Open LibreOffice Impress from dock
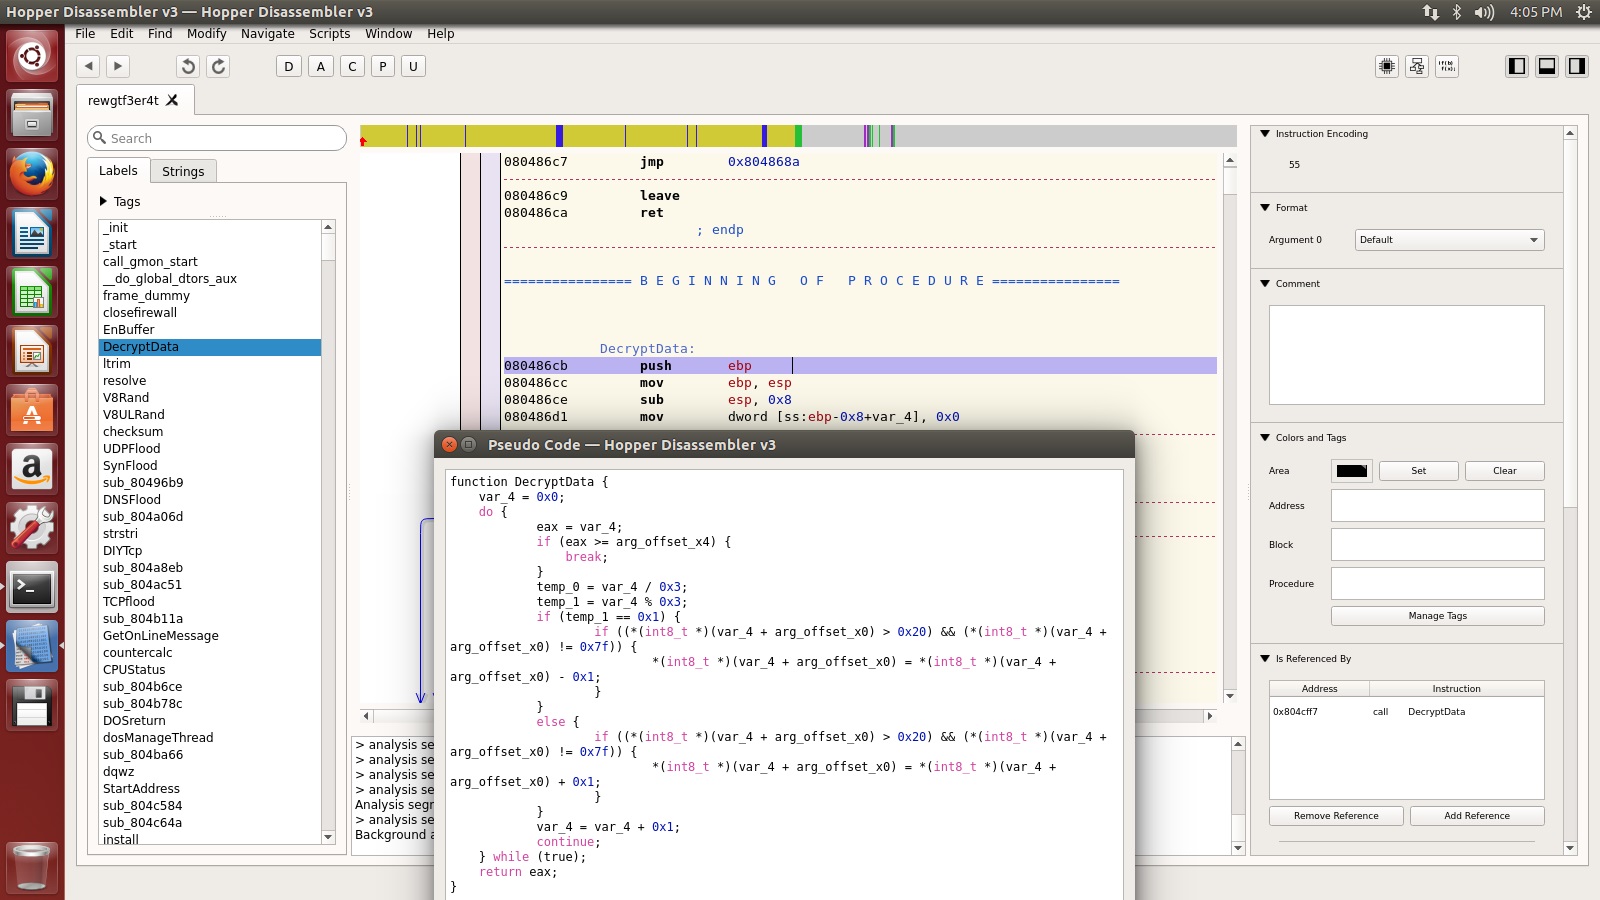1600x900 pixels. click(x=32, y=352)
